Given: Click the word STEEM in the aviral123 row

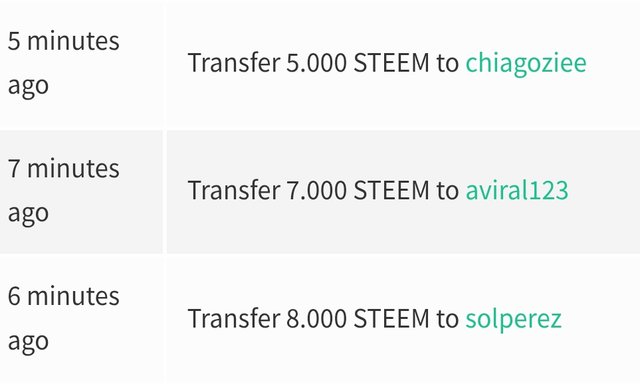Looking at the screenshot, I should pos(391,191).
